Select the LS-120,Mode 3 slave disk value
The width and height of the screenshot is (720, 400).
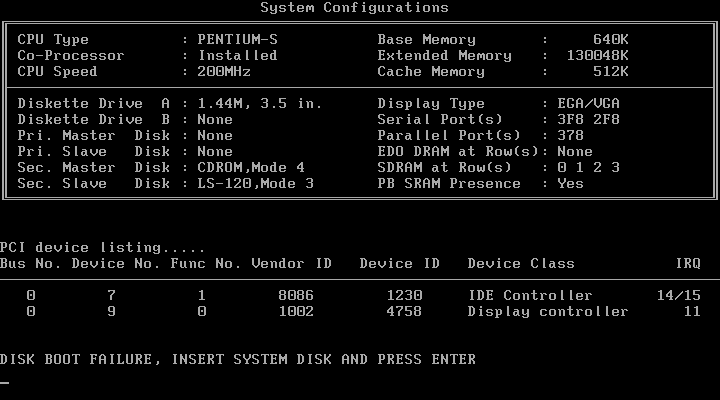(x=255, y=184)
